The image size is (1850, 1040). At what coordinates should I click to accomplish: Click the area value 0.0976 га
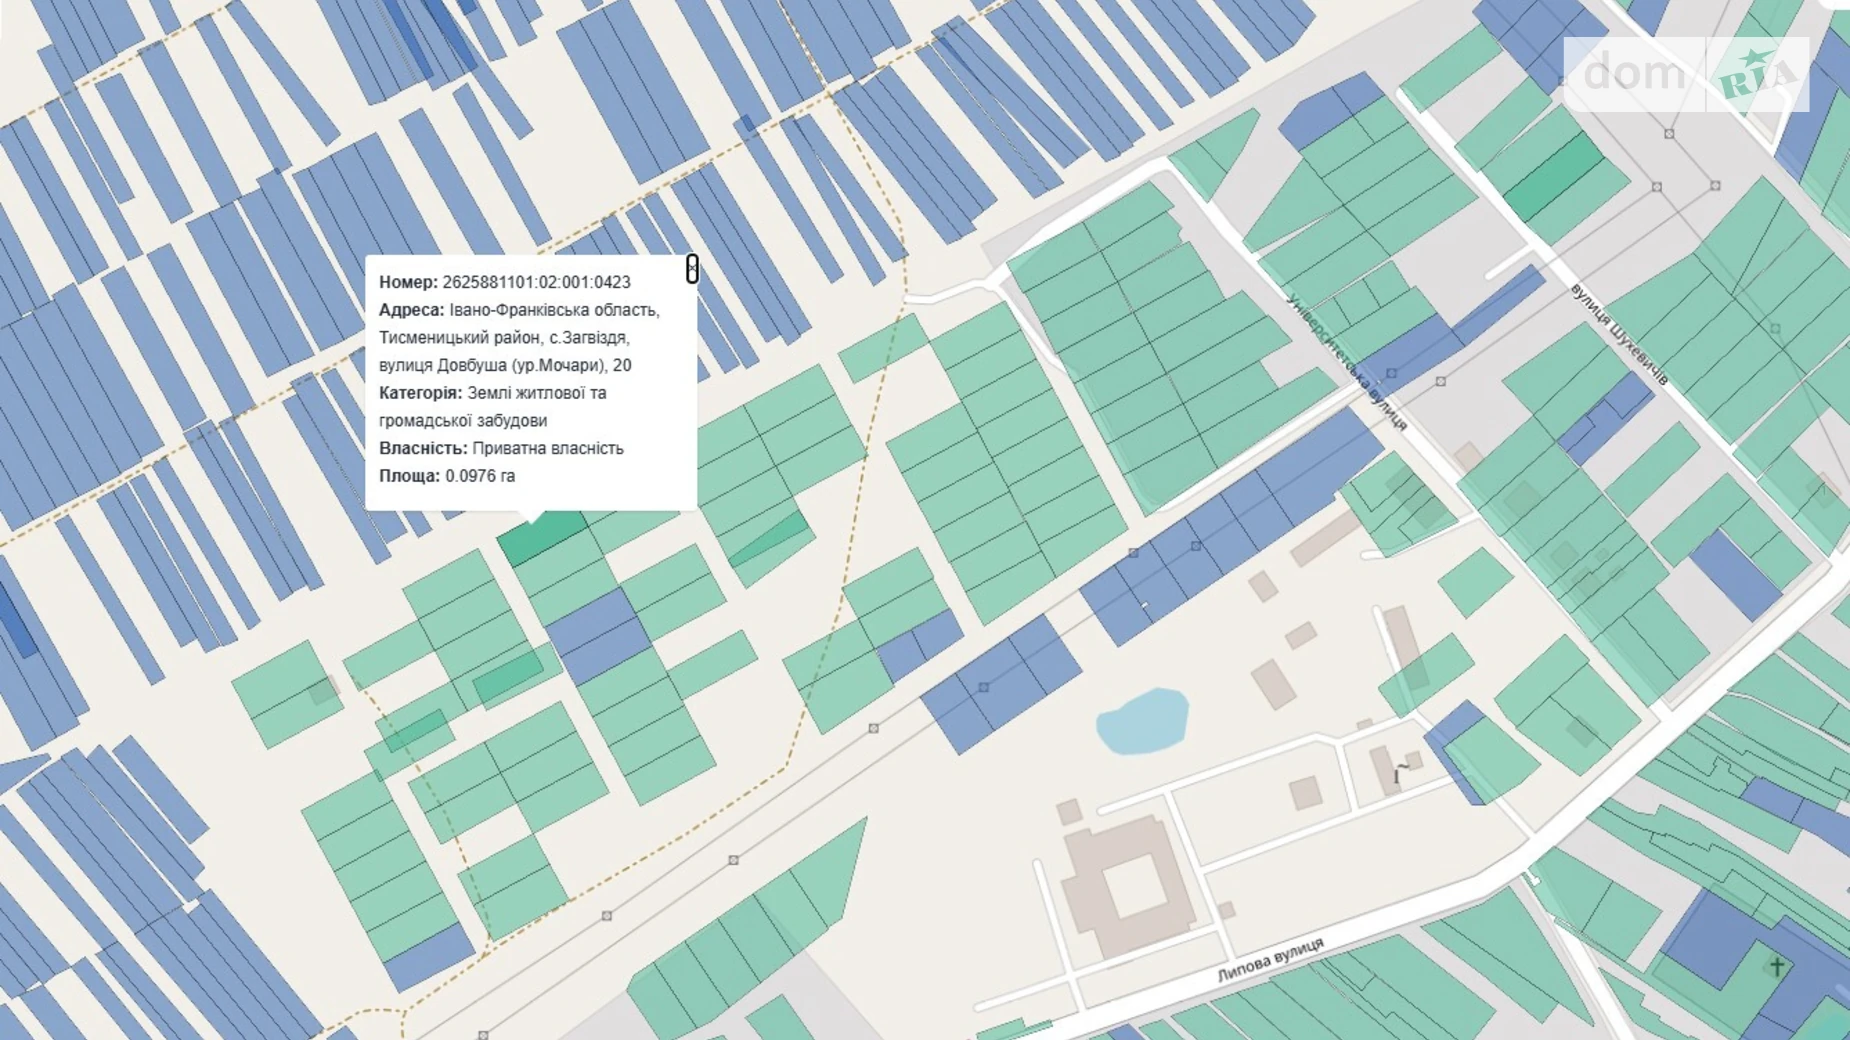point(480,476)
